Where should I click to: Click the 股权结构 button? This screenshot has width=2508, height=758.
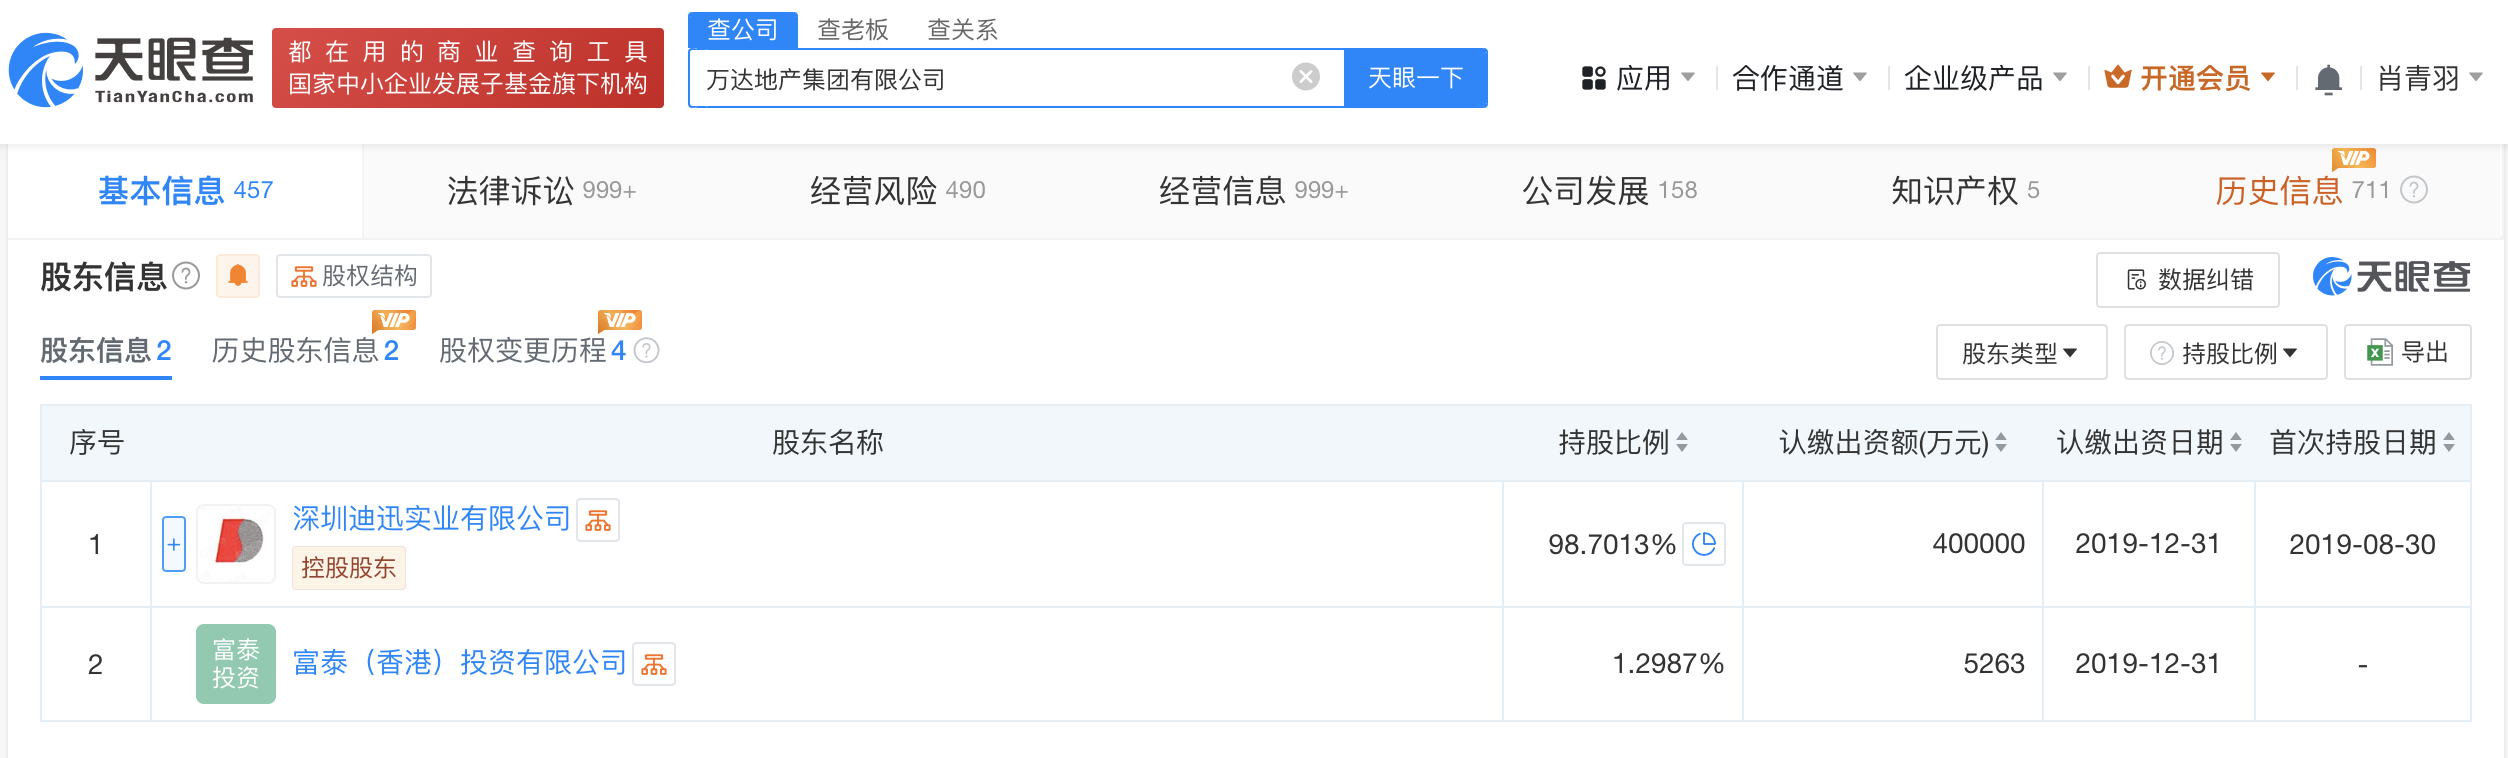(354, 276)
